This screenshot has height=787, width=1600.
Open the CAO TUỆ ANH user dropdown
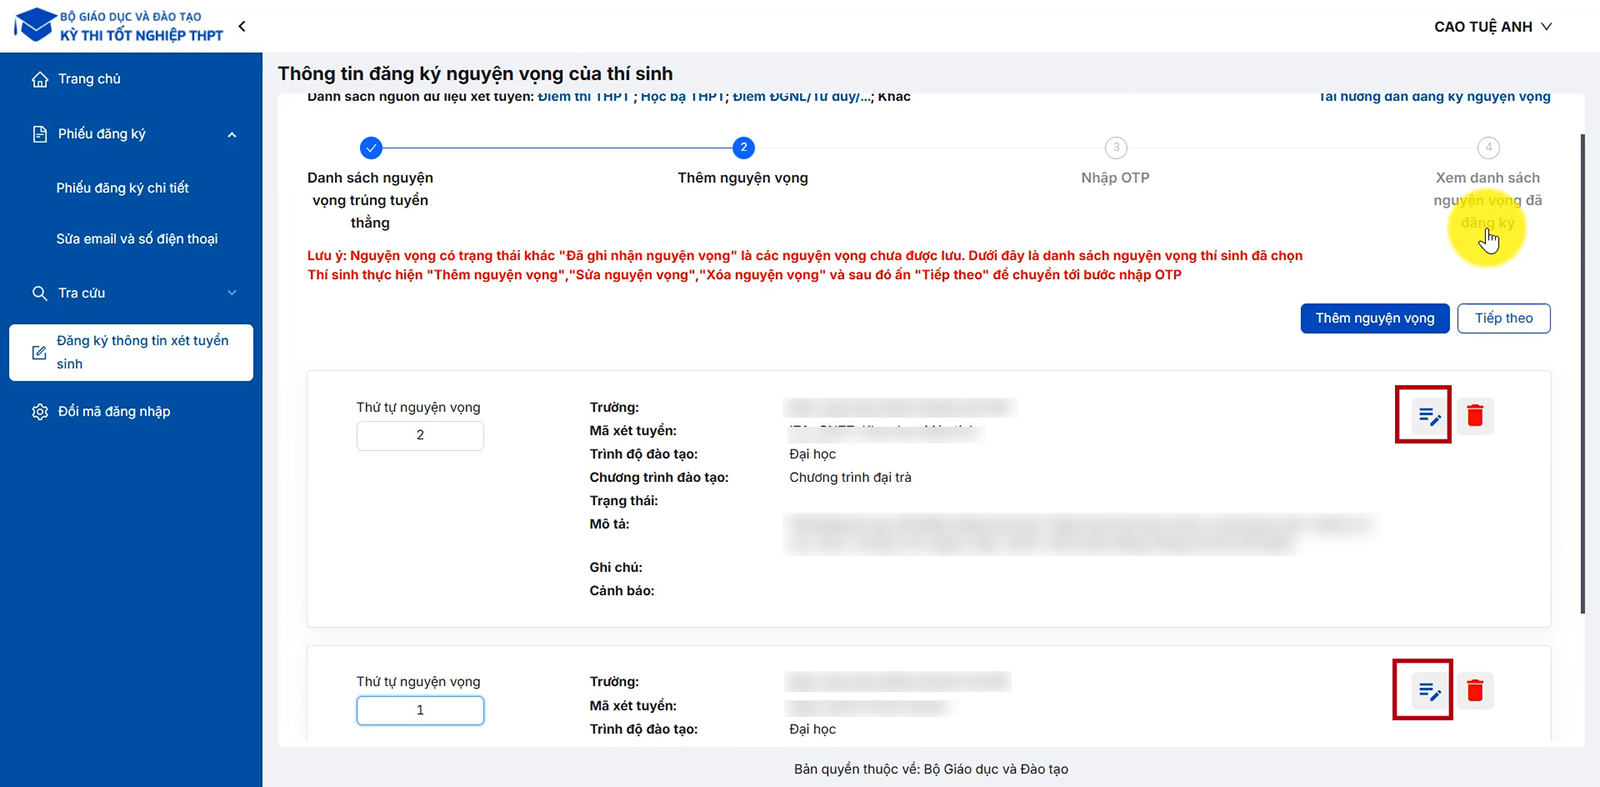pyautogui.click(x=1492, y=27)
